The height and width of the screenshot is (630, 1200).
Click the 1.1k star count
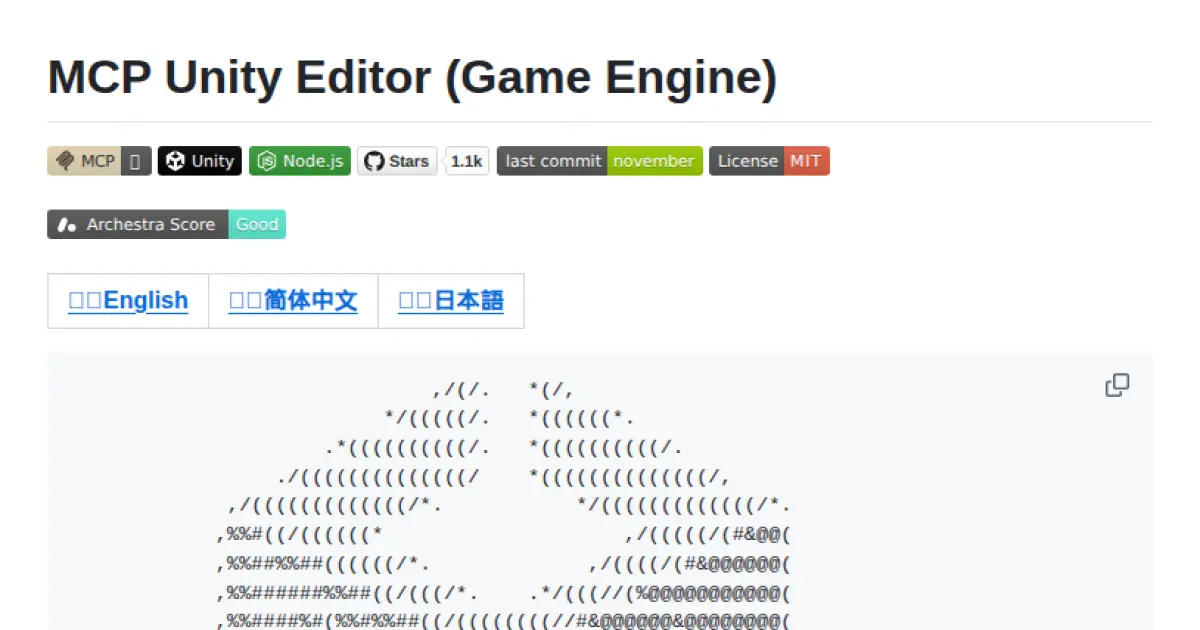465,160
